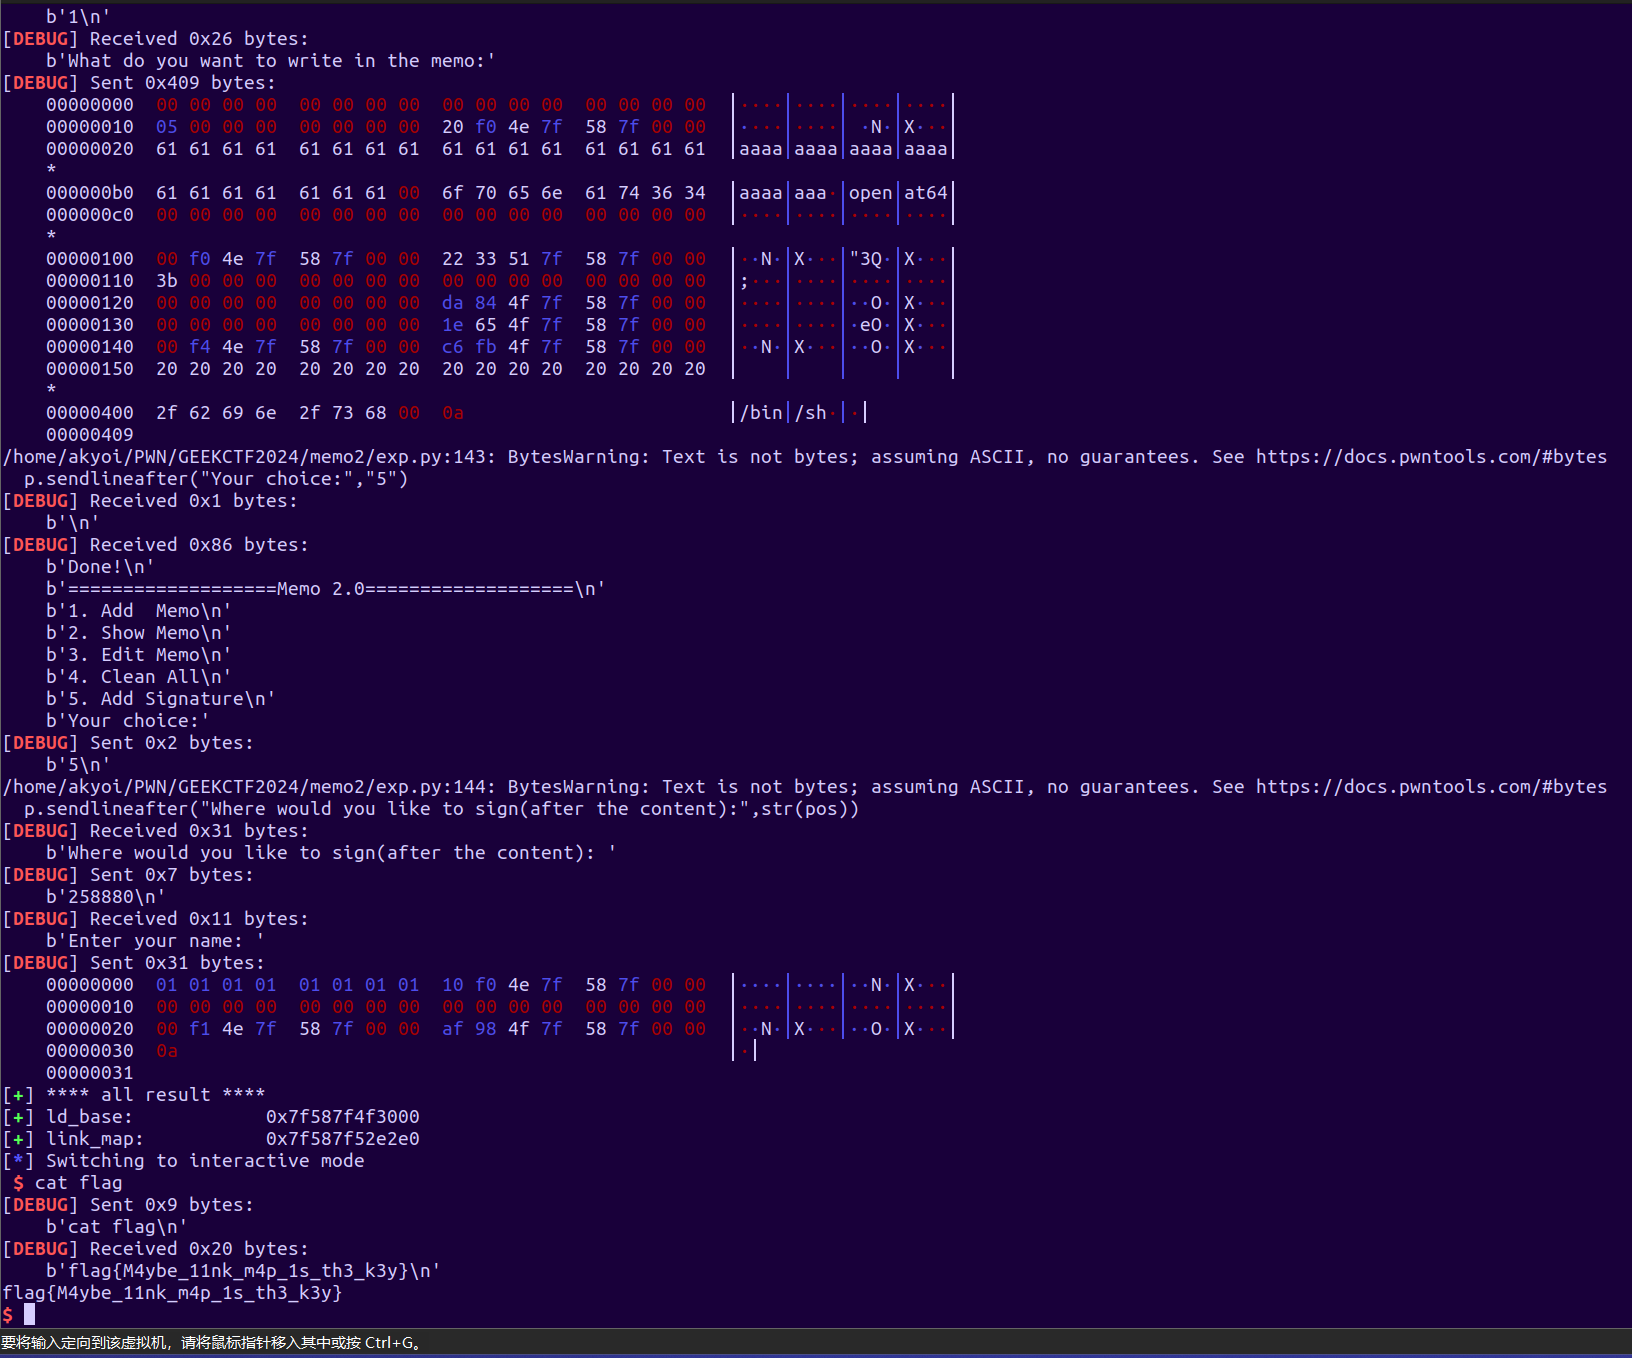Screen dimensions: 1632x1358
Task: Click the '$ cat flag' command line
Action: [68, 1182]
